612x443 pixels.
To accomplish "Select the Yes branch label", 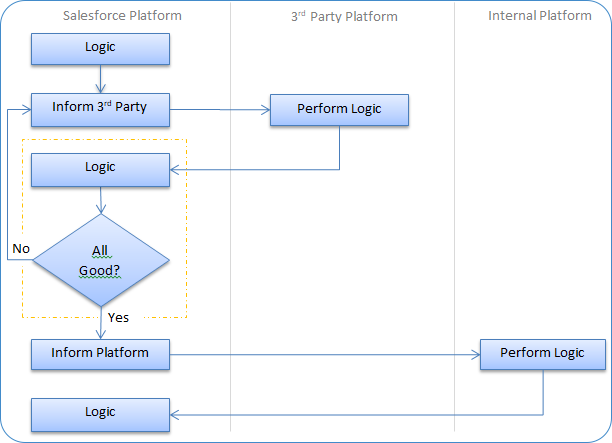I will [x=118, y=318].
